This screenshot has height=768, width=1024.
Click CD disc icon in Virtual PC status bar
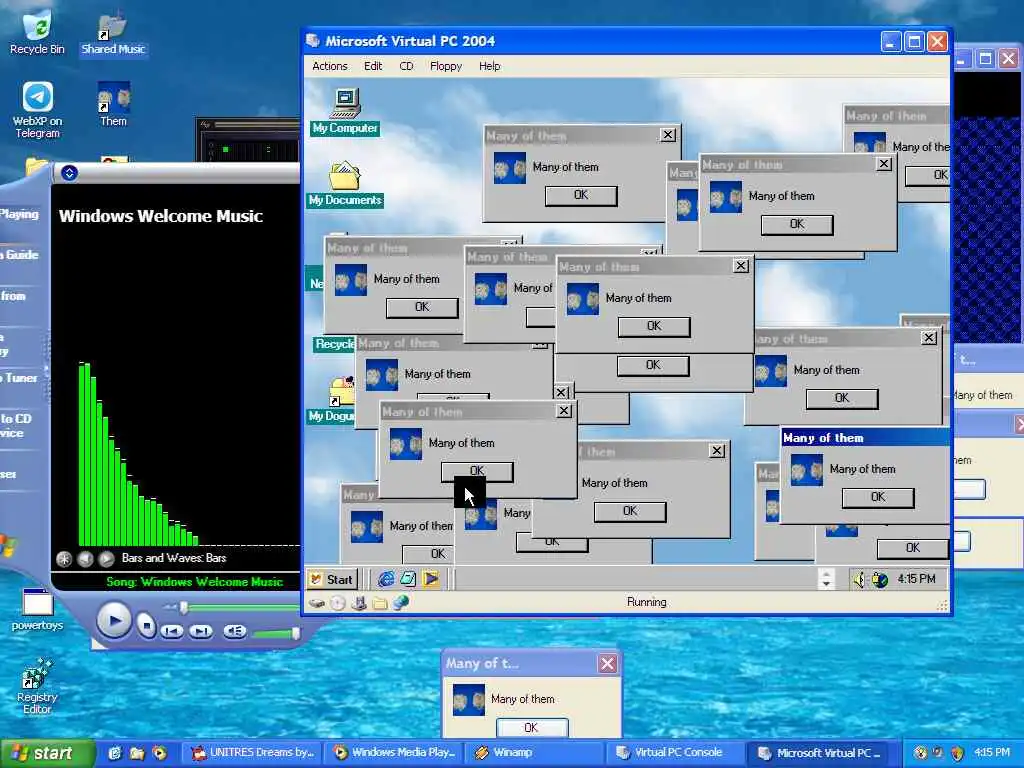(x=338, y=603)
